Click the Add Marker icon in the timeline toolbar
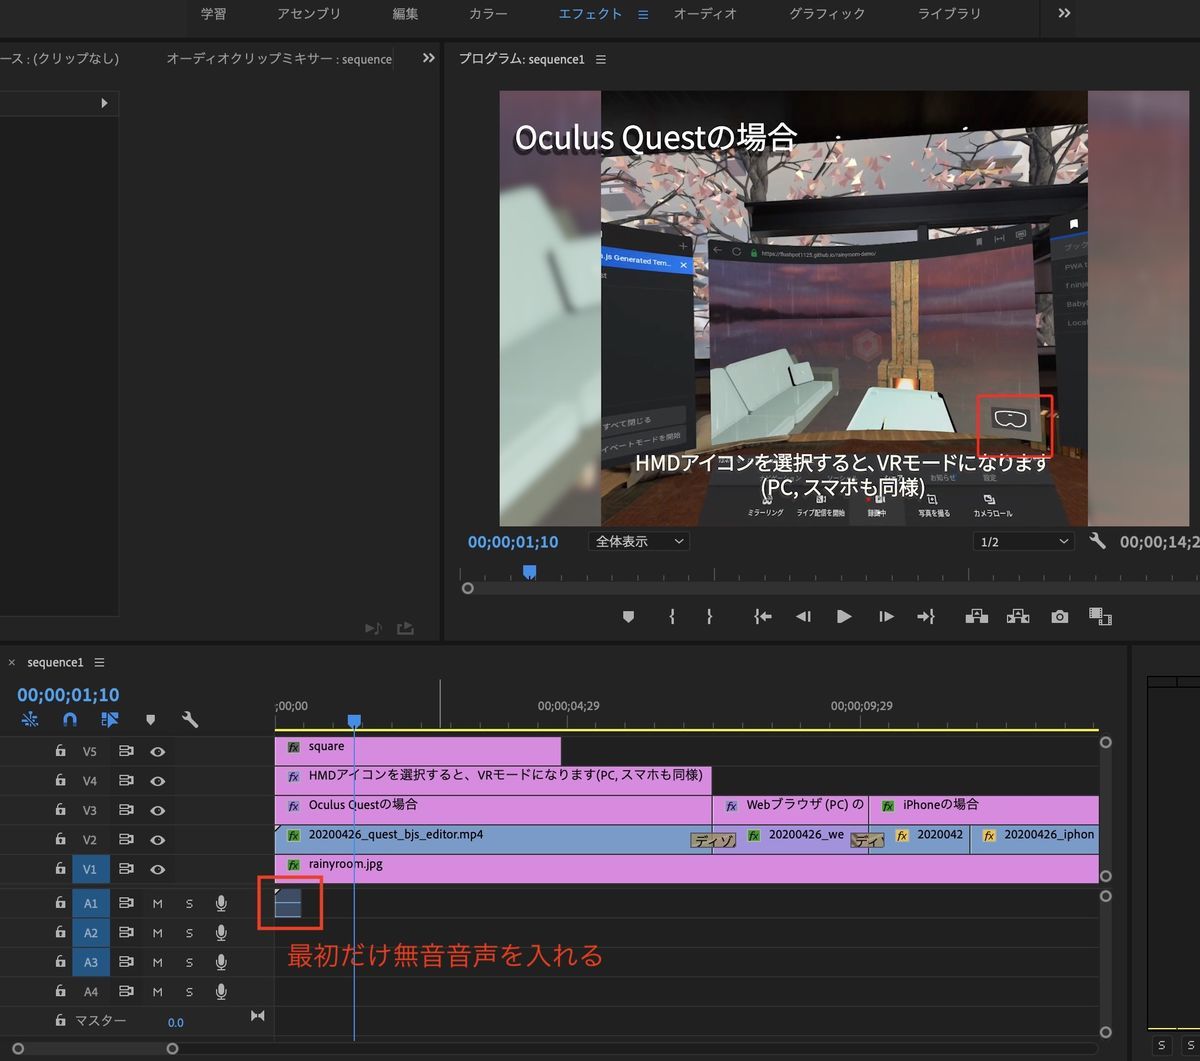 151,719
